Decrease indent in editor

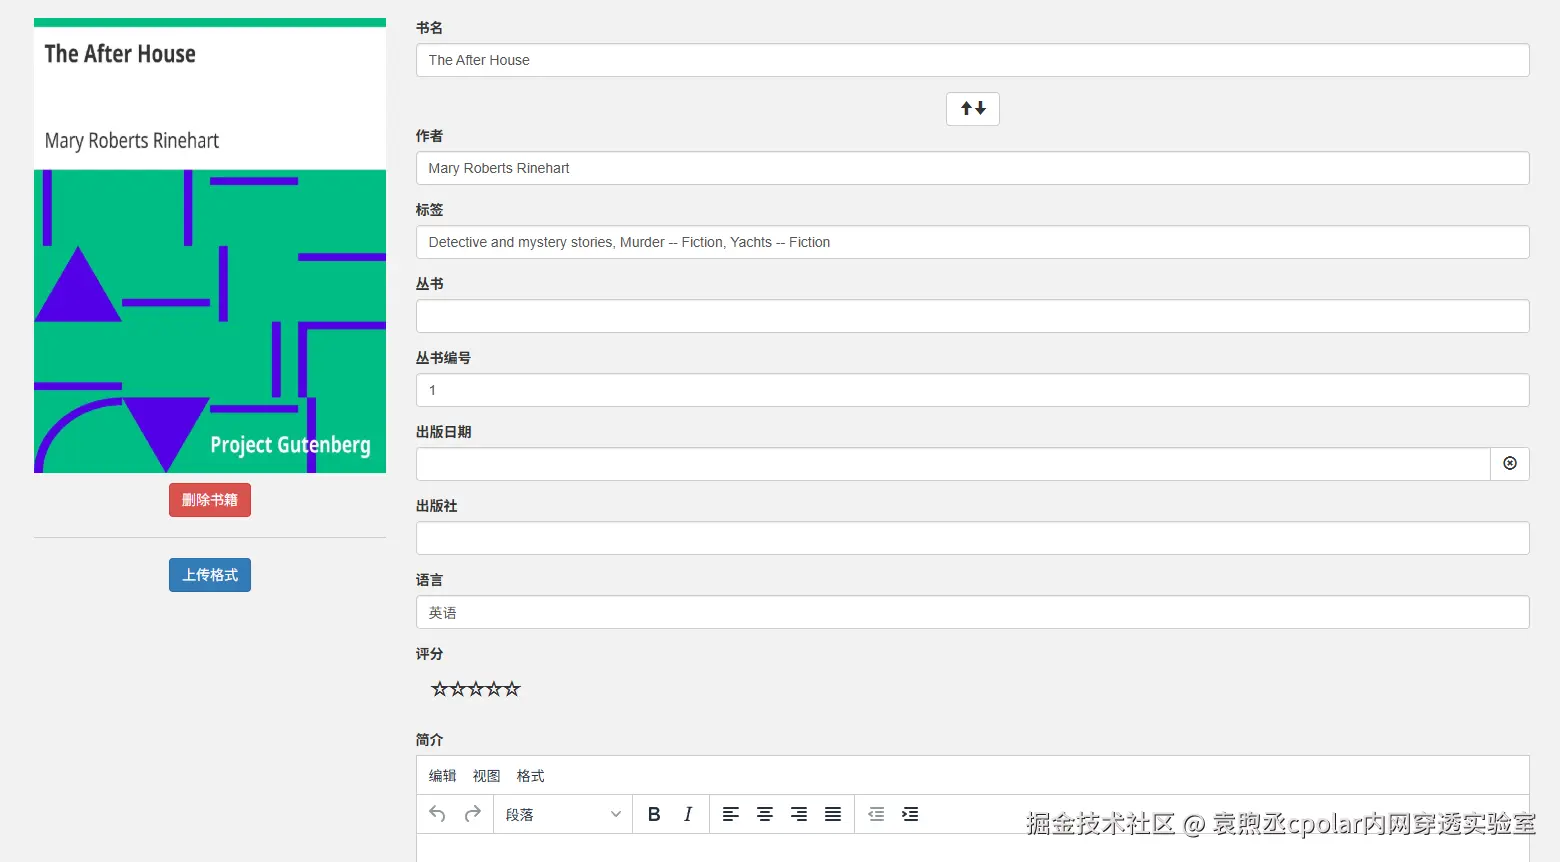point(876,814)
